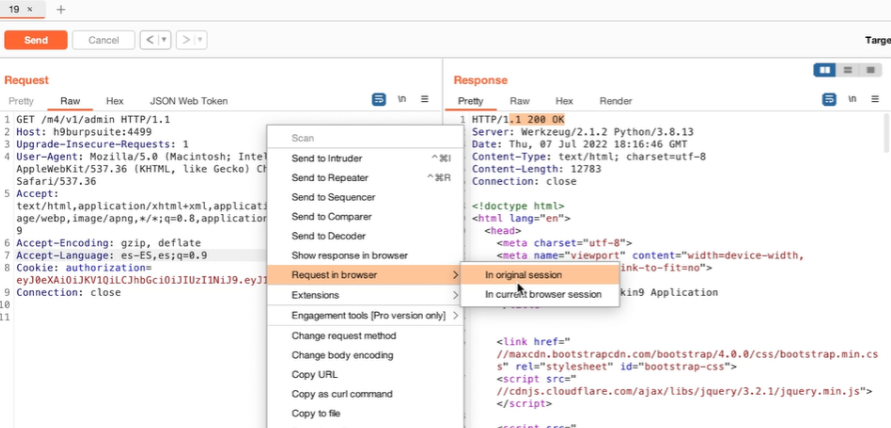Switch Request view to Hex tab

(x=115, y=101)
